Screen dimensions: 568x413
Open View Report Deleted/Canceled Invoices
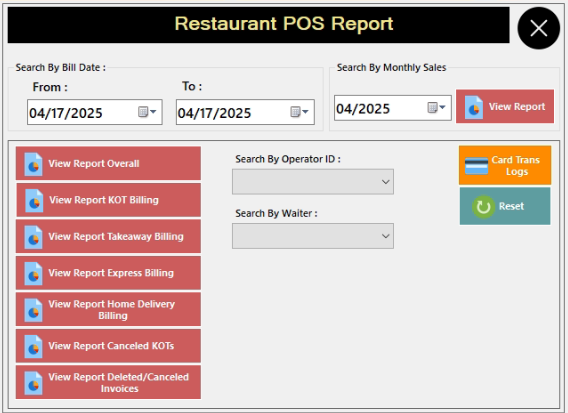point(108,383)
